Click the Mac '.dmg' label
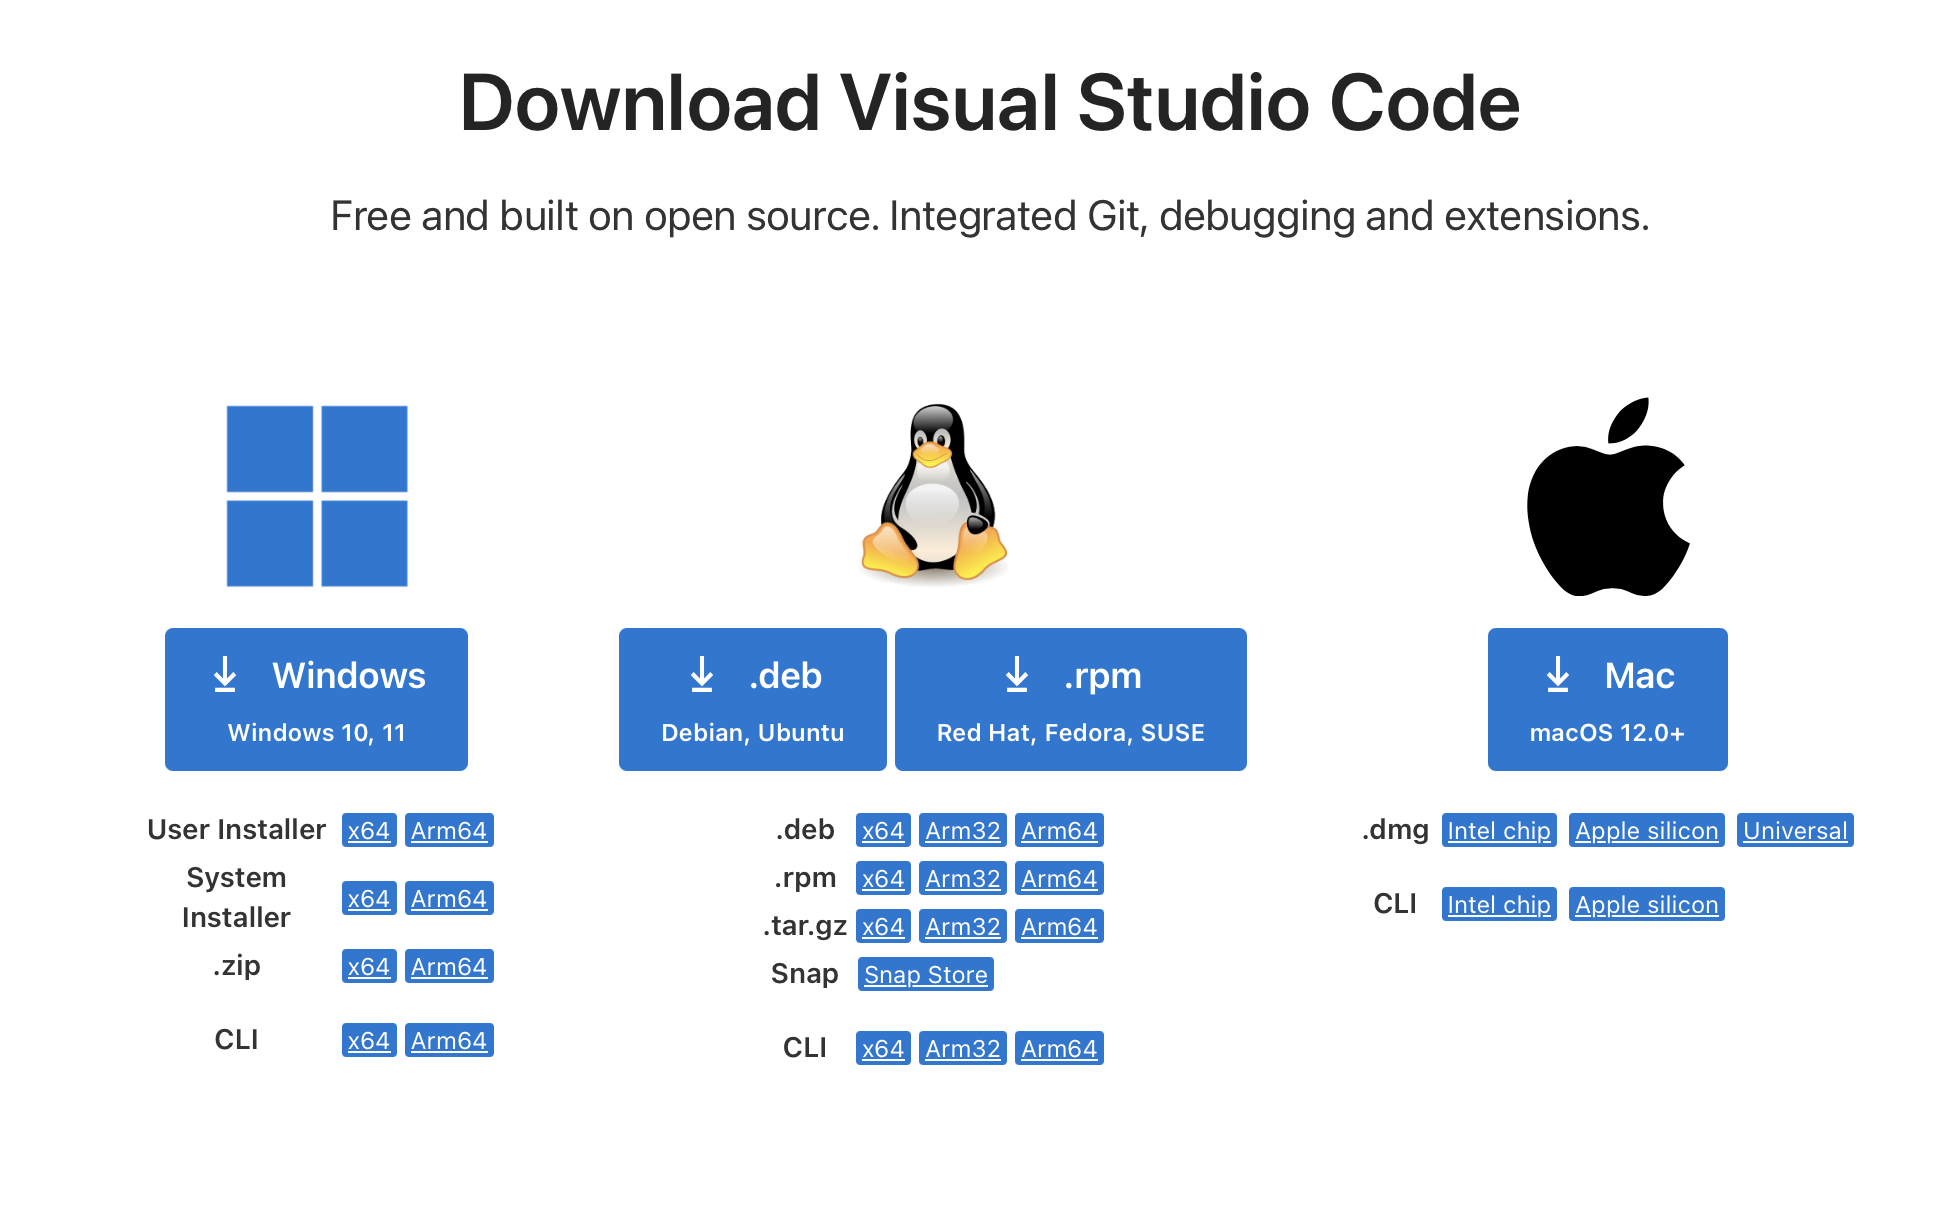1950x1210 pixels. pyautogui.click(x=1395, y=830)
